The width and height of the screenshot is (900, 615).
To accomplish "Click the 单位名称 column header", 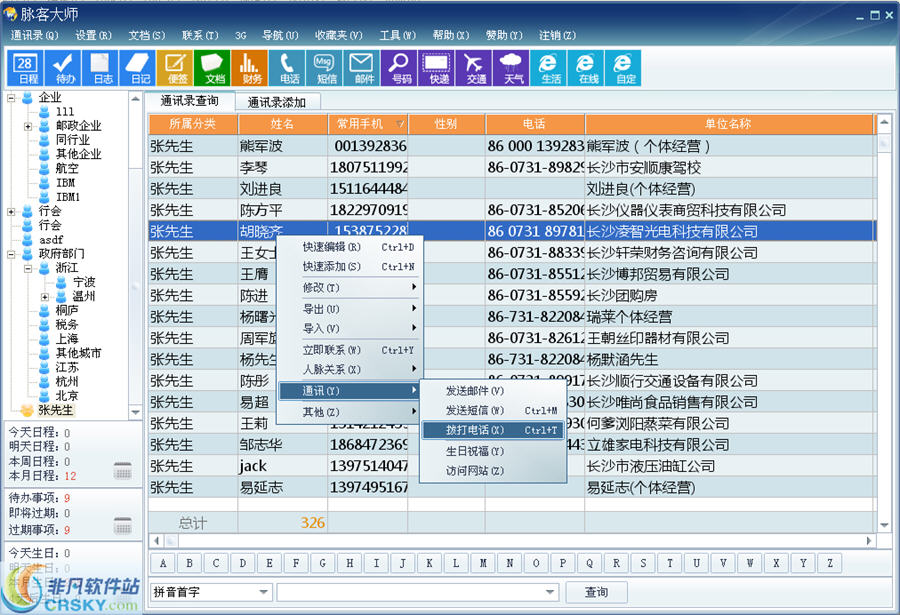I will click(x=729, y=124).
